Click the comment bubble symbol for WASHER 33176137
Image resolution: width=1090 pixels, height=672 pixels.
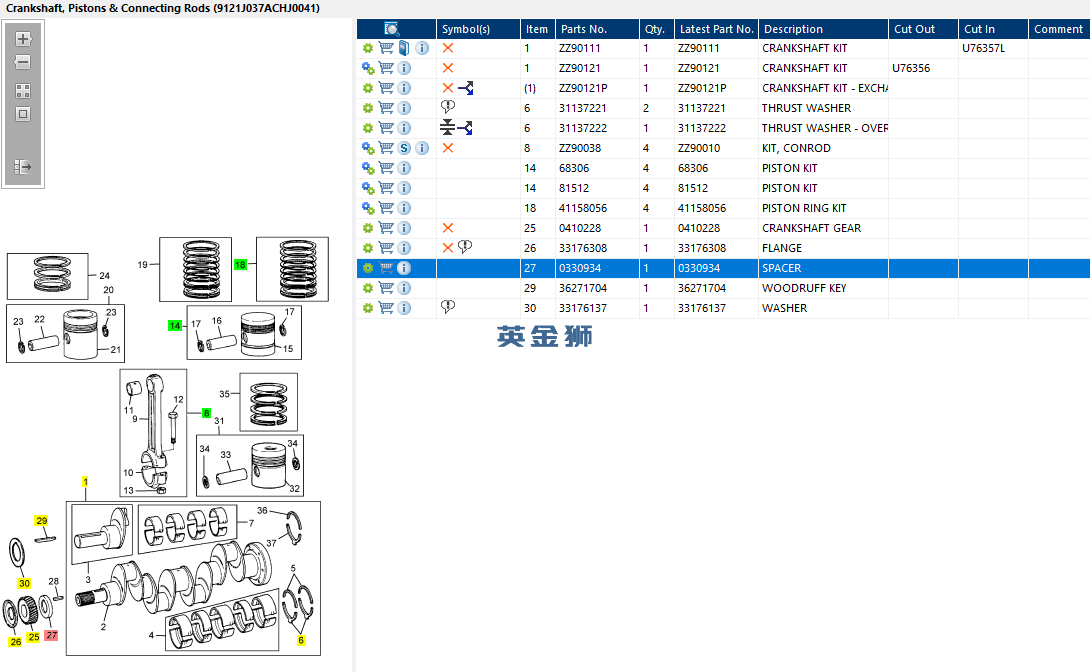click(x=448, y=307)
